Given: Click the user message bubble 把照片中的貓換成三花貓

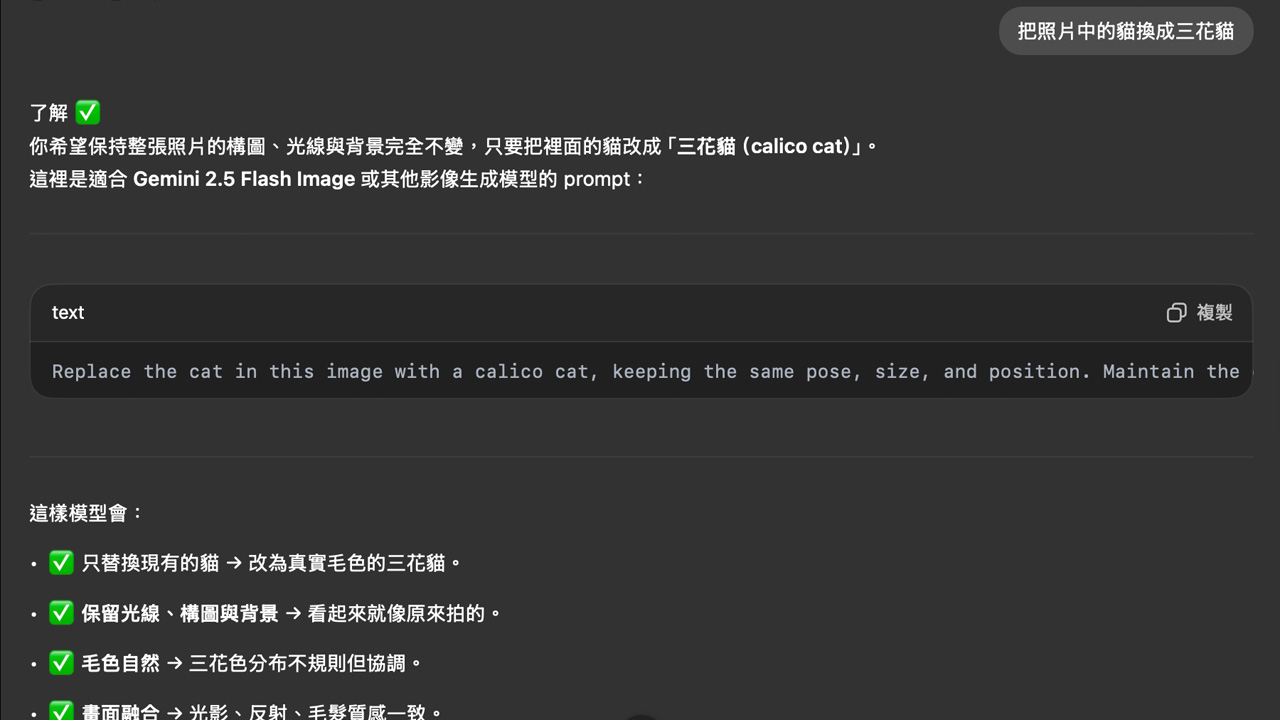Looking at the screenshot, I should pyautogui.click(x=1125, y=31).
